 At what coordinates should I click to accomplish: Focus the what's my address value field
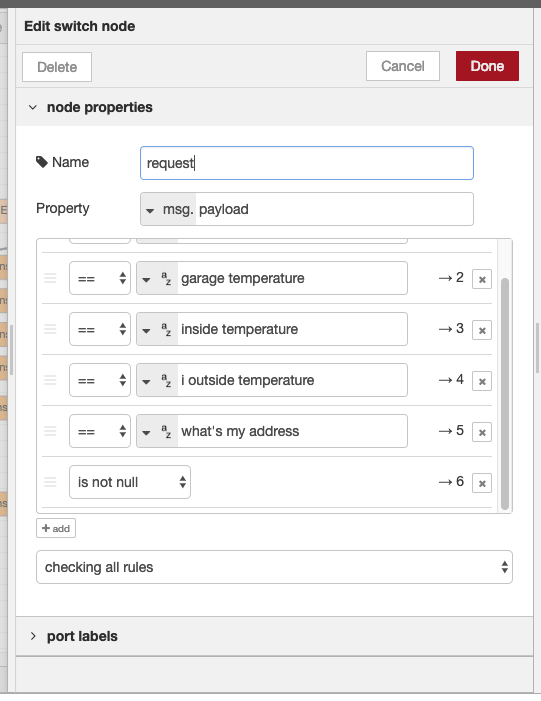point(292,431)
